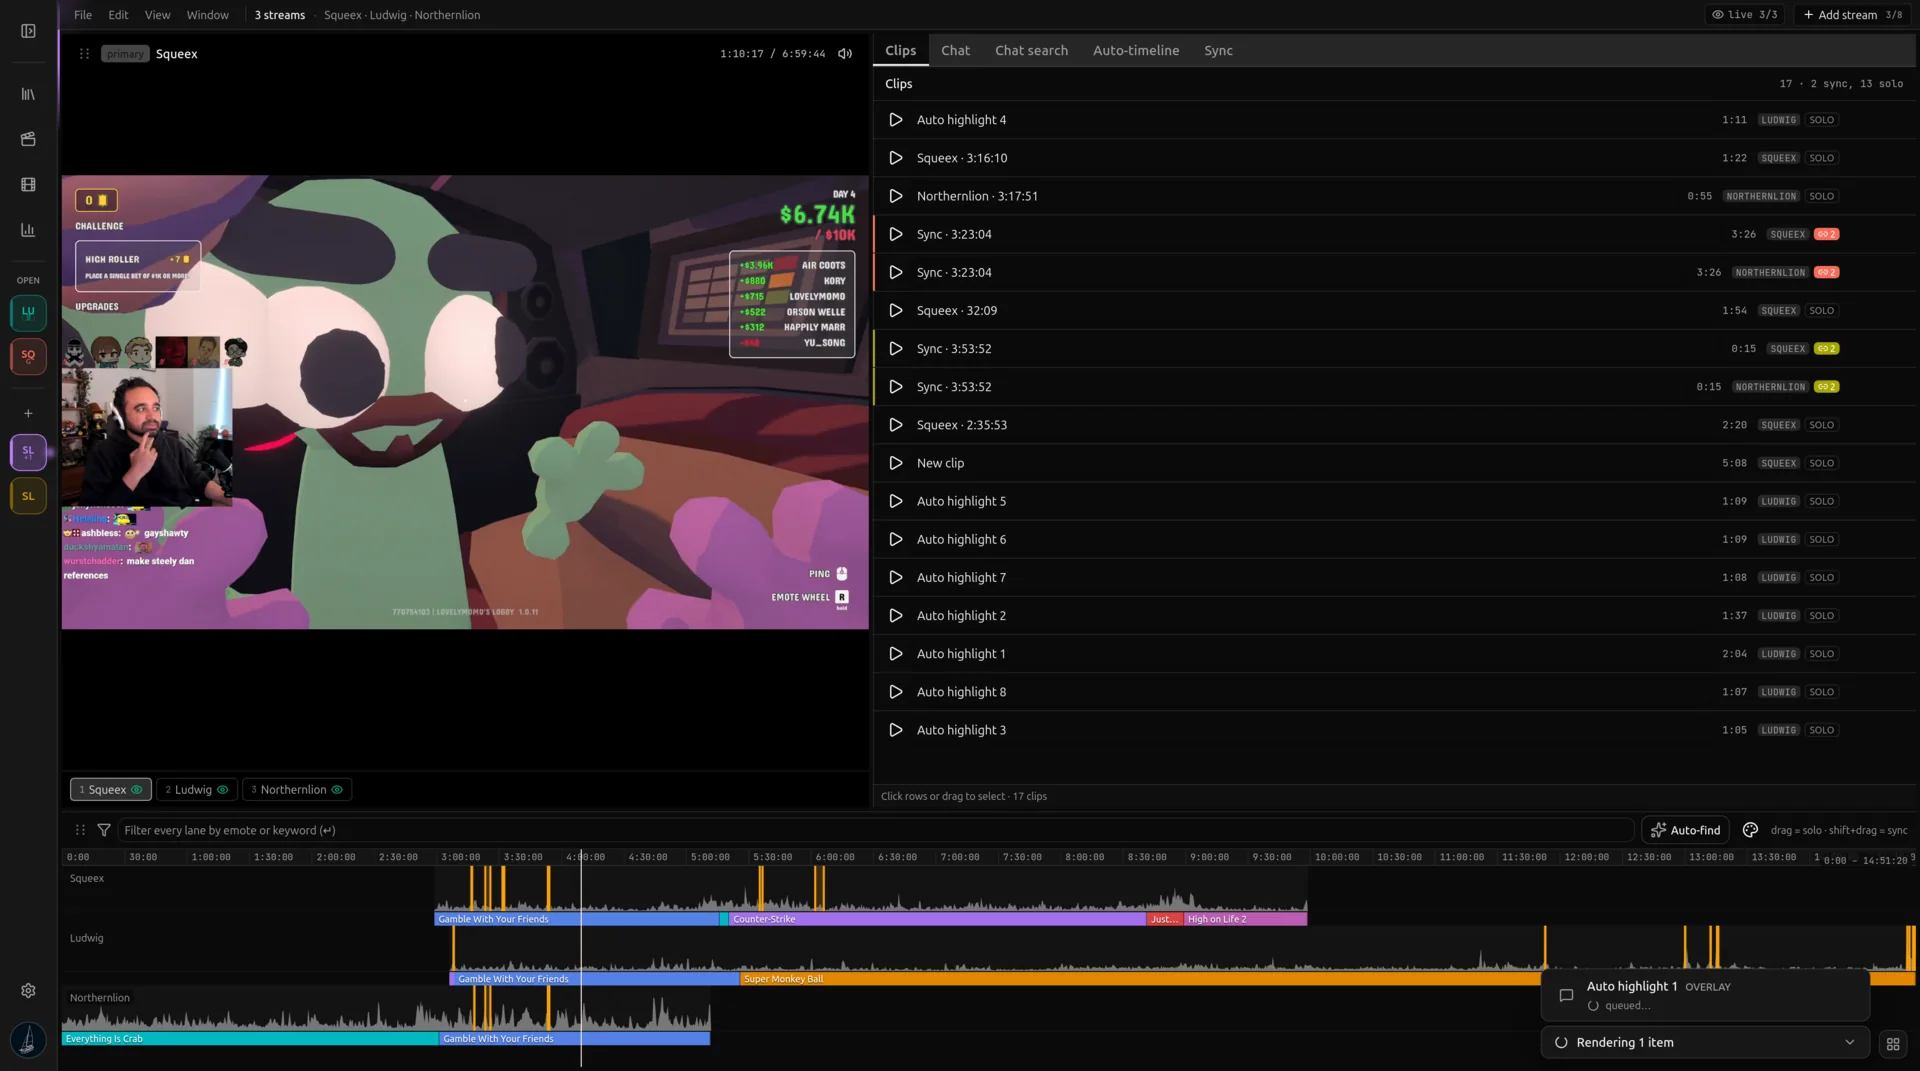The width and height of the screenshot is (1920, 1071).
Task: Play the Auto highlight 8 clip
Action: [x=896, y=692]
